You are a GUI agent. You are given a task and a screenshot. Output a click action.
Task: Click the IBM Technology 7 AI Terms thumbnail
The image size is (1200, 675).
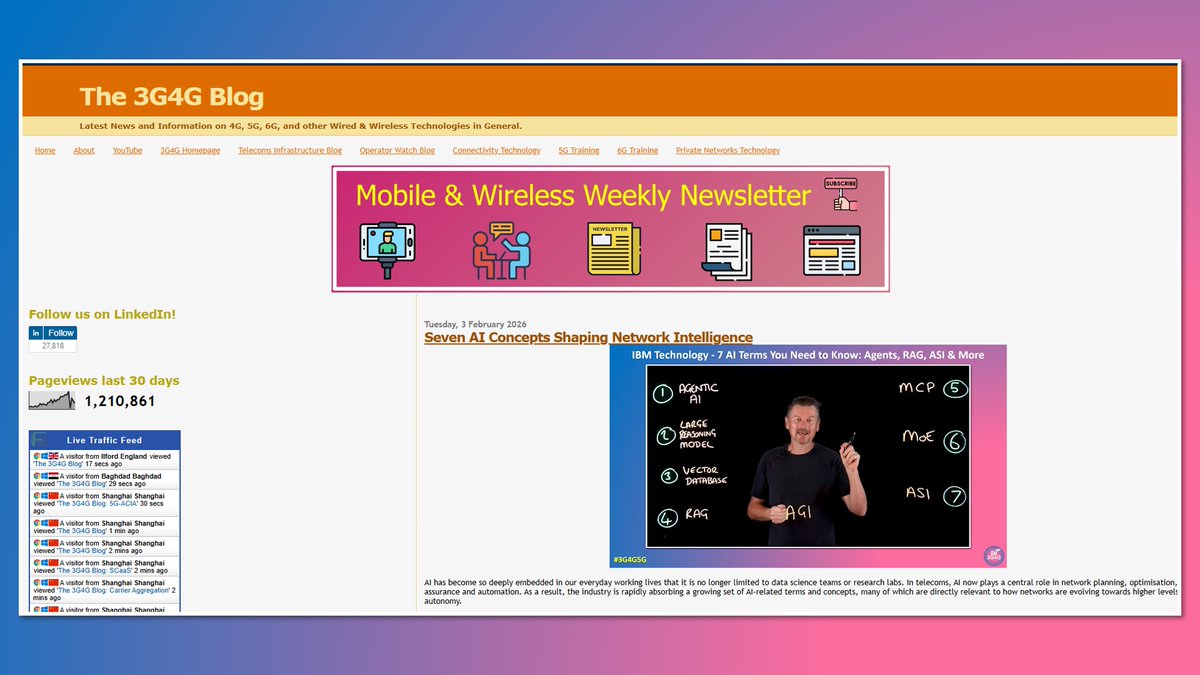808,456
